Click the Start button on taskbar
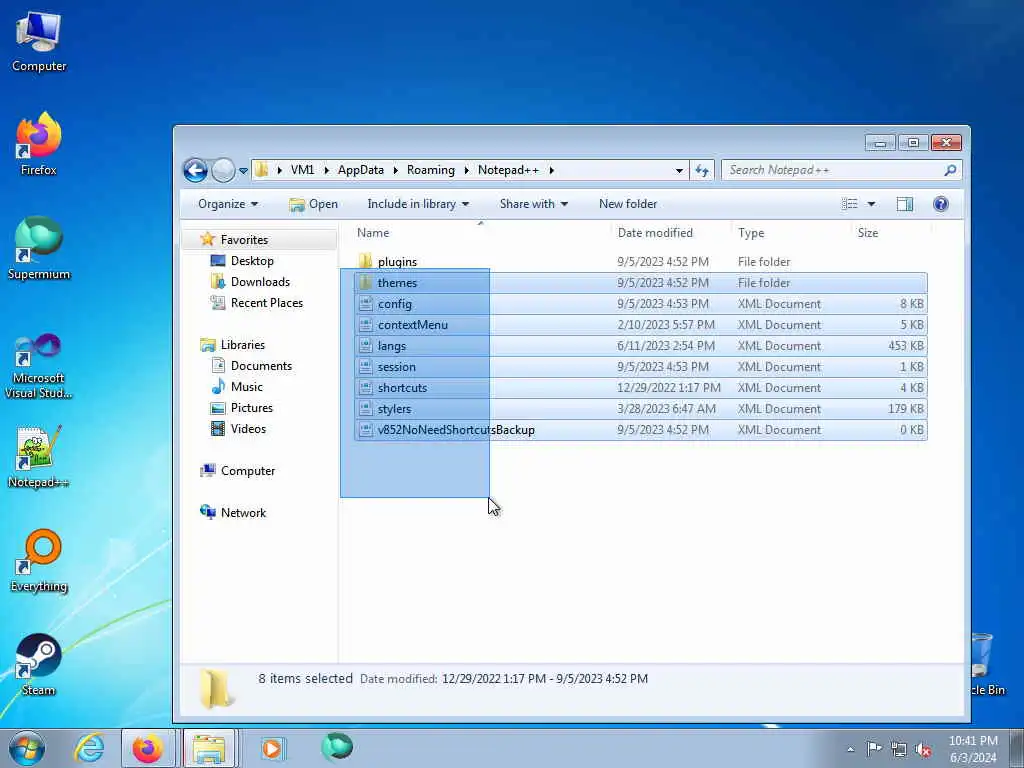1024x768 pixels. [27, 748]
